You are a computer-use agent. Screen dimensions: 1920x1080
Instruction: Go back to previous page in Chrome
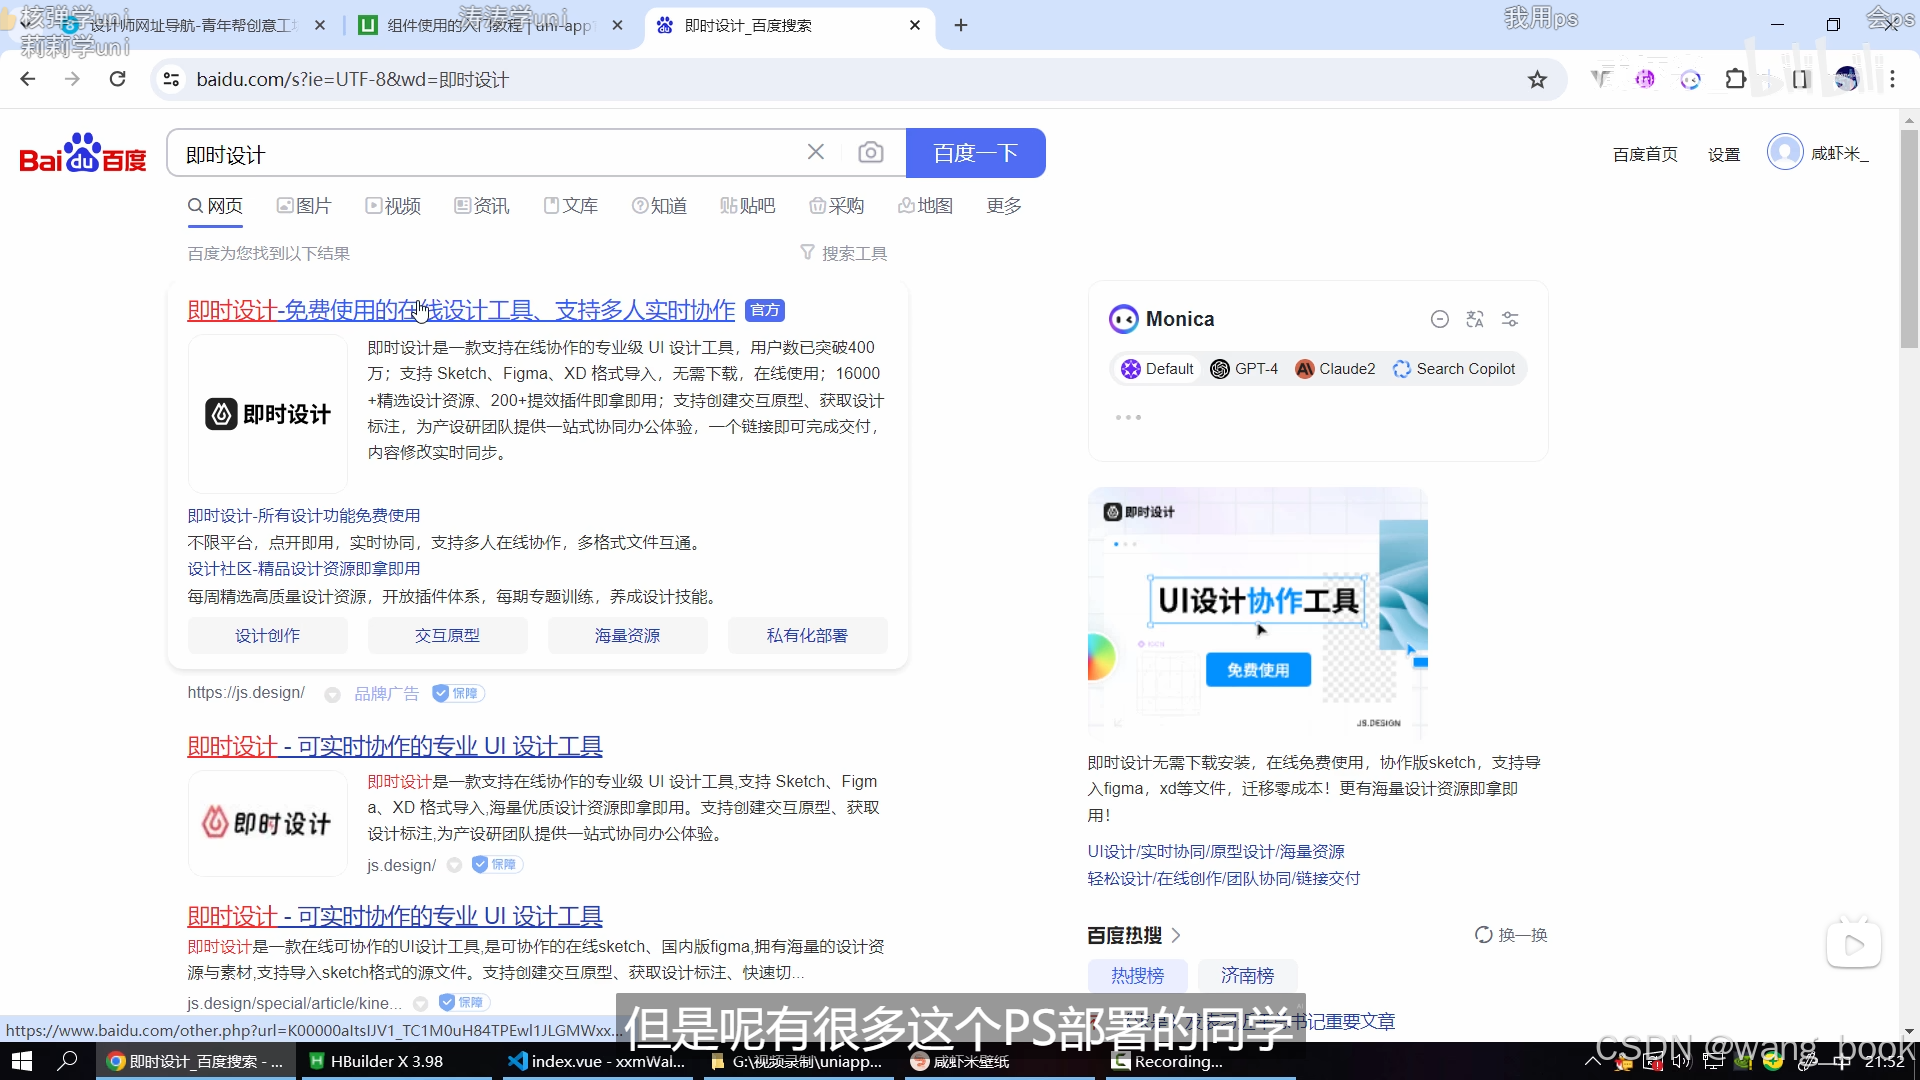coord(28,79)
